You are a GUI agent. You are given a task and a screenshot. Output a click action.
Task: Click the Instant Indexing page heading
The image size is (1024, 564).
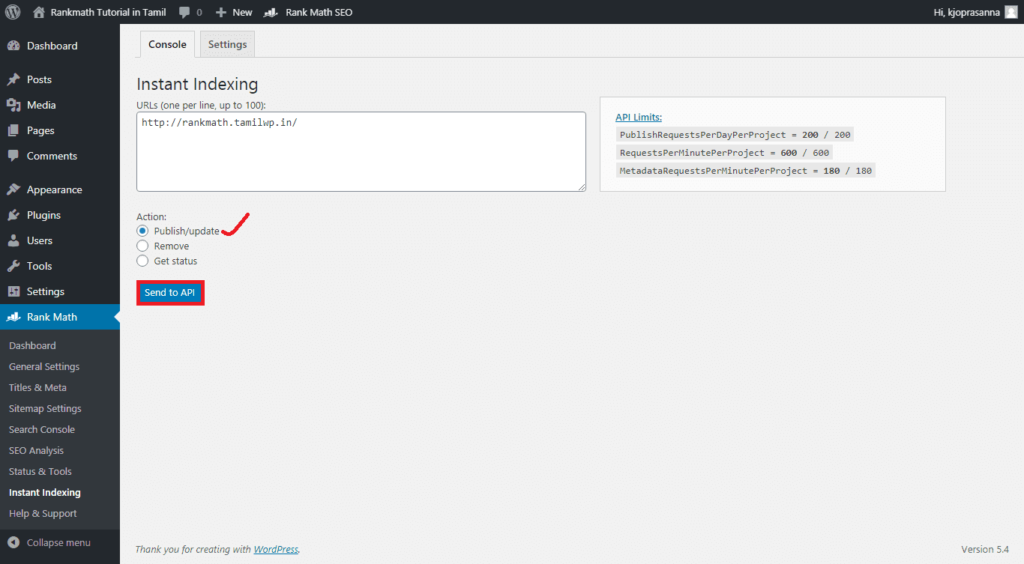pos(197,84)
